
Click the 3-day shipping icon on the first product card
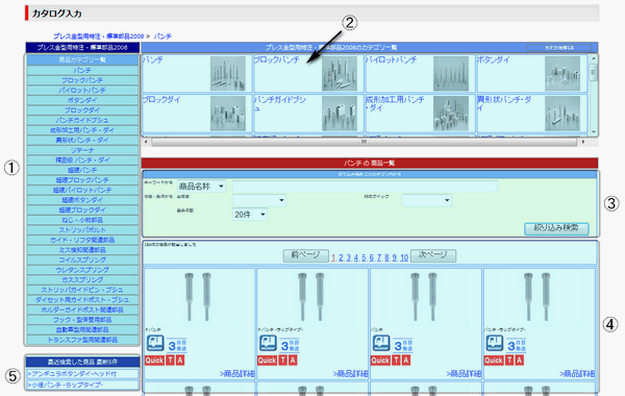pyautogui.click(x=177, y=345)
